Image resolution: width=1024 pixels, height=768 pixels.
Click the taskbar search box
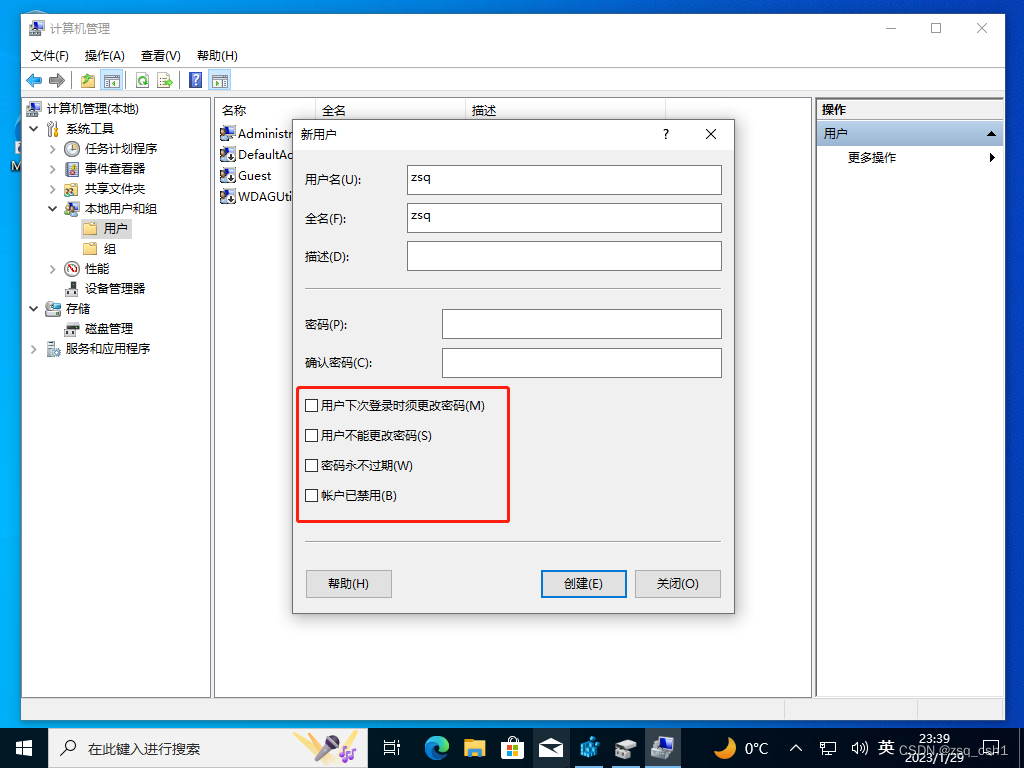208,748
